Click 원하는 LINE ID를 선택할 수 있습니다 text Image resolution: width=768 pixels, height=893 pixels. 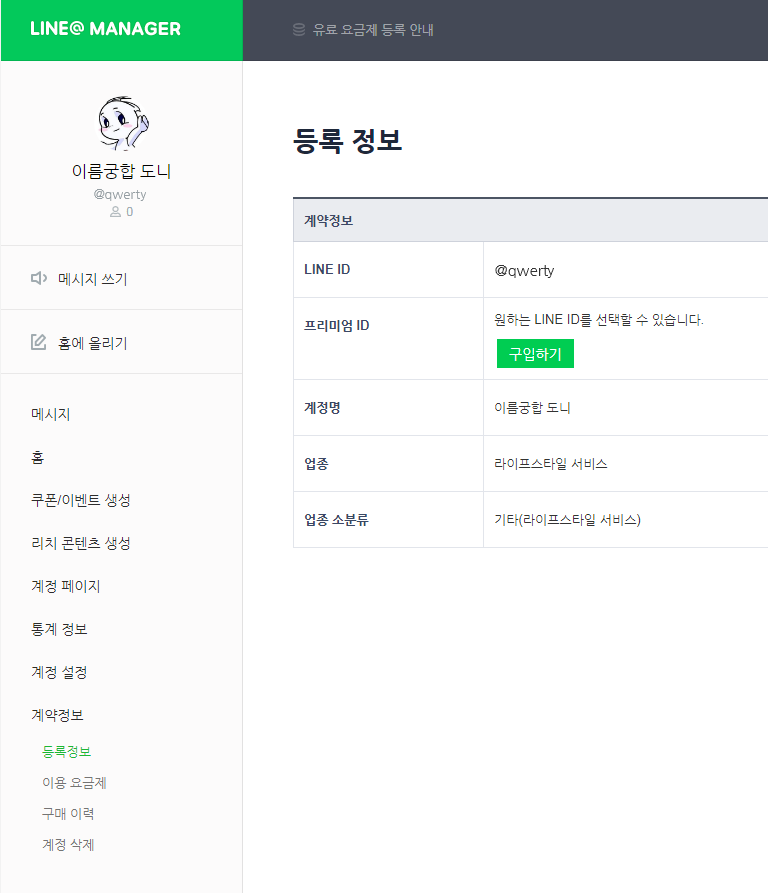(599, 319)
